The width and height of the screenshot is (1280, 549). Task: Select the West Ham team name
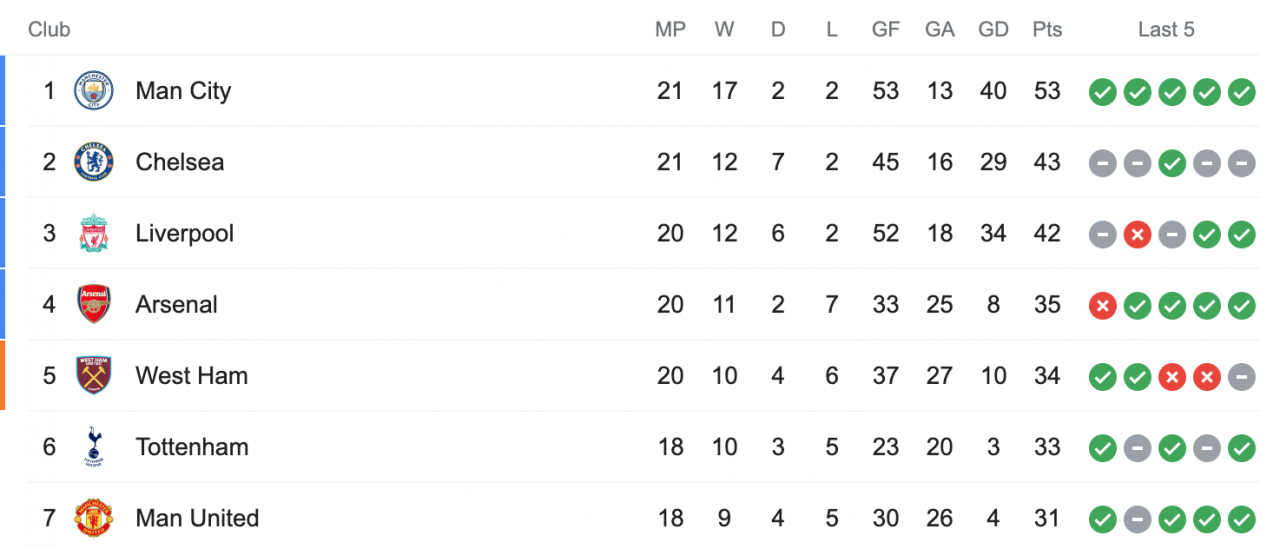(192, 376)
